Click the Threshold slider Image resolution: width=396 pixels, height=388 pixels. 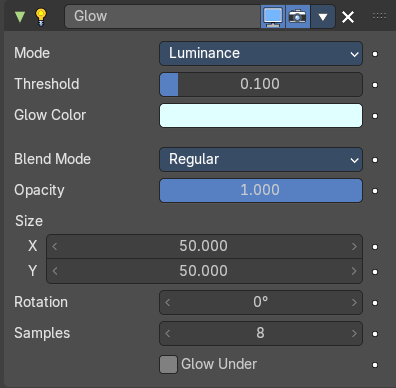261,84
